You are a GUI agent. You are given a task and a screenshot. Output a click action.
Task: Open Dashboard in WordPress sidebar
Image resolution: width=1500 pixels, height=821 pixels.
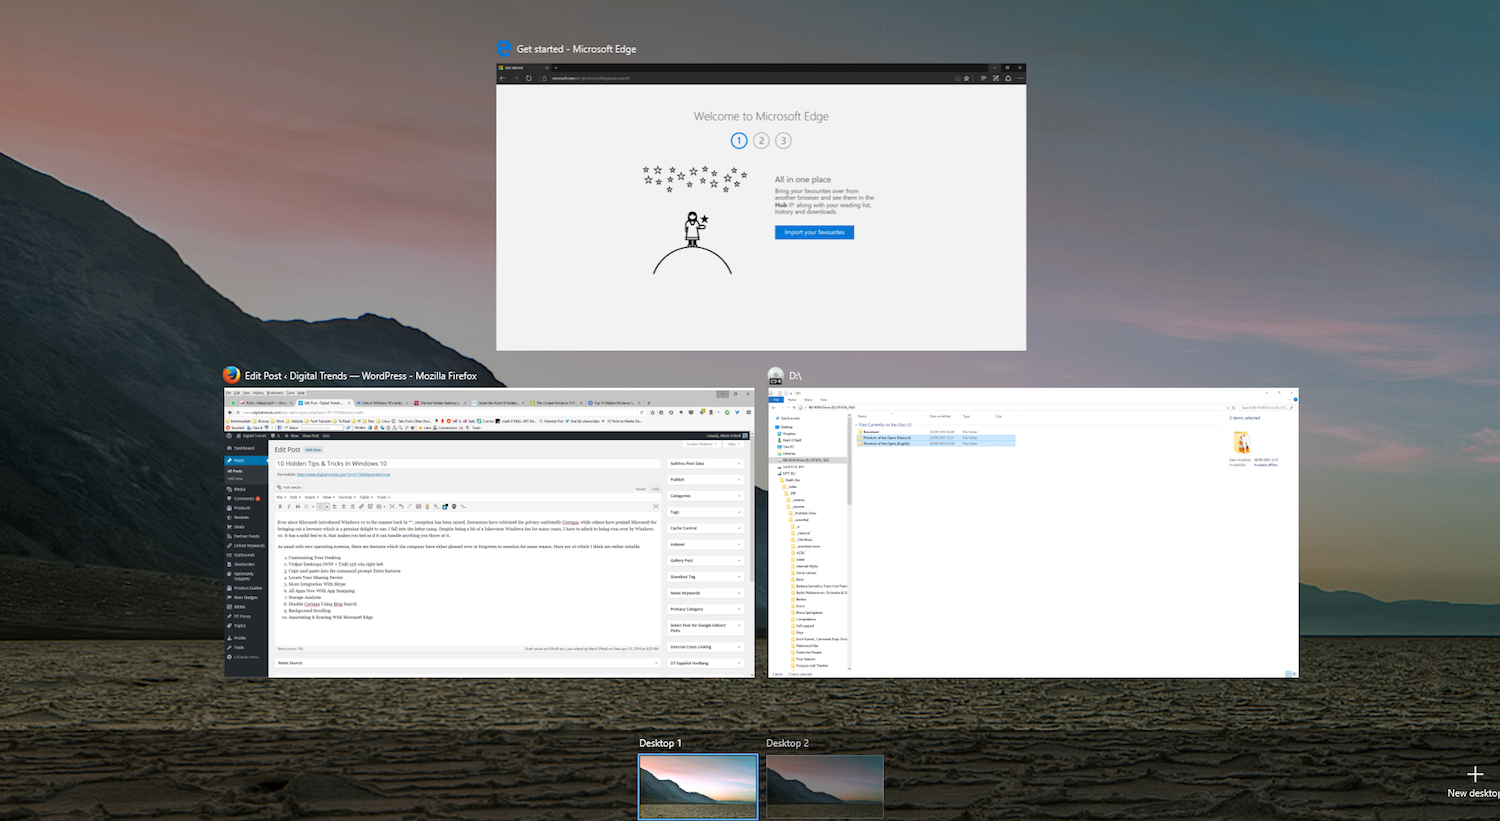click(x=243, y=448)
